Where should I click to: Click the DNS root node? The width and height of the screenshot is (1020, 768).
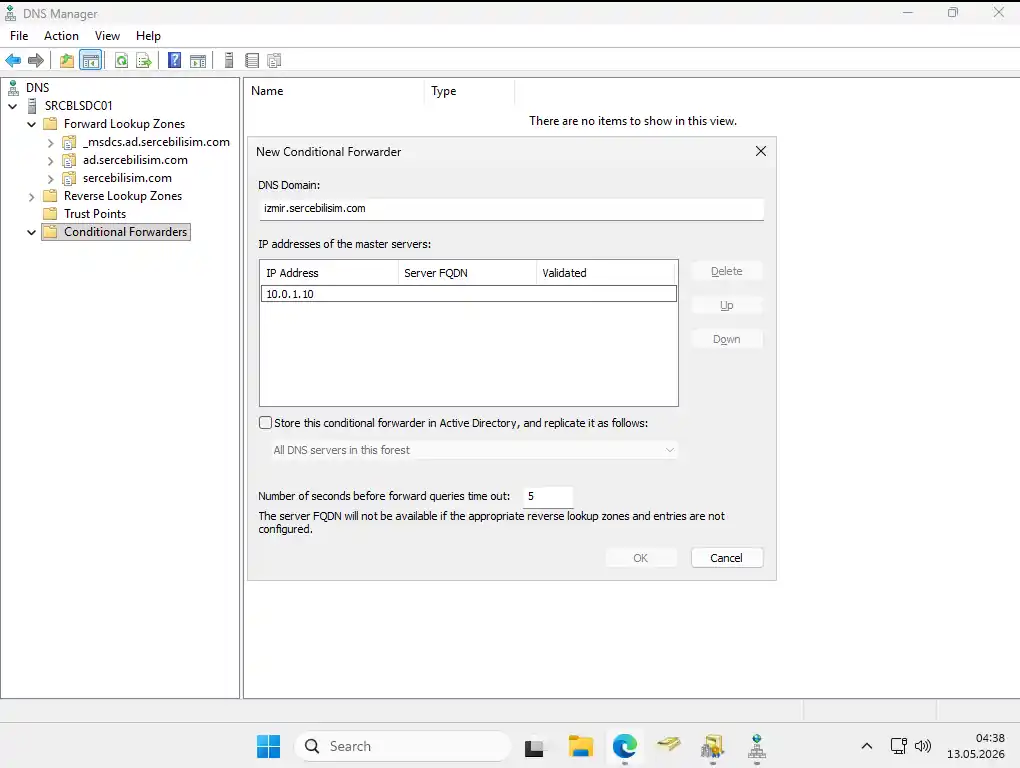37,87
